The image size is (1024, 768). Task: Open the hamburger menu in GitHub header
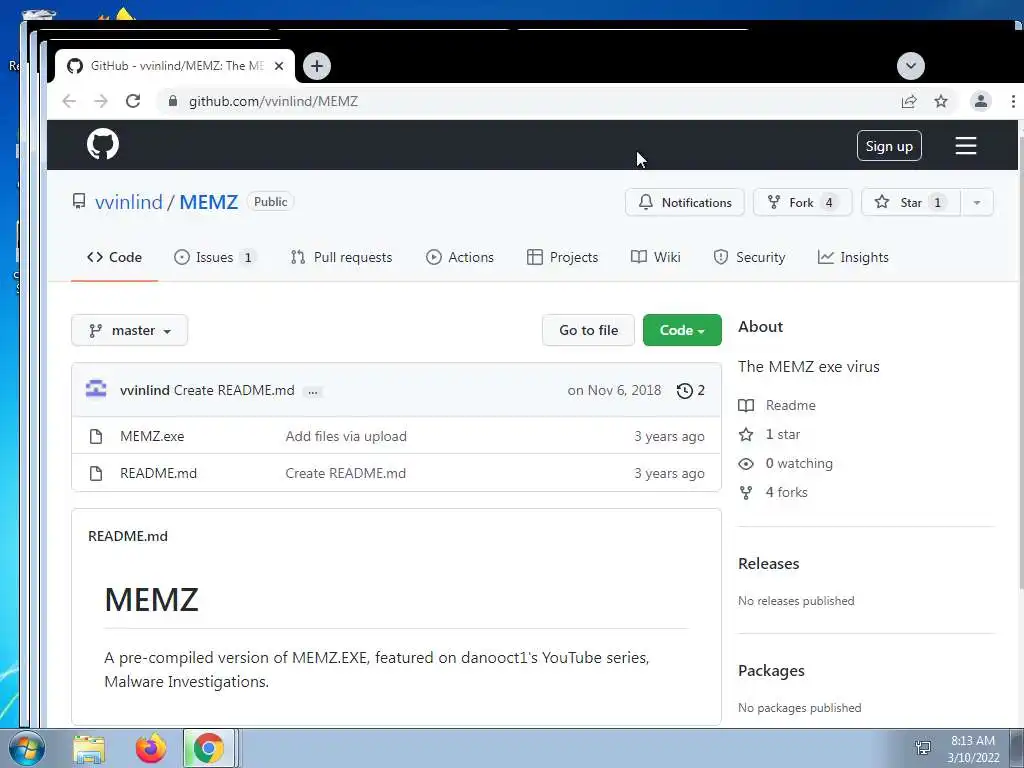966,146
